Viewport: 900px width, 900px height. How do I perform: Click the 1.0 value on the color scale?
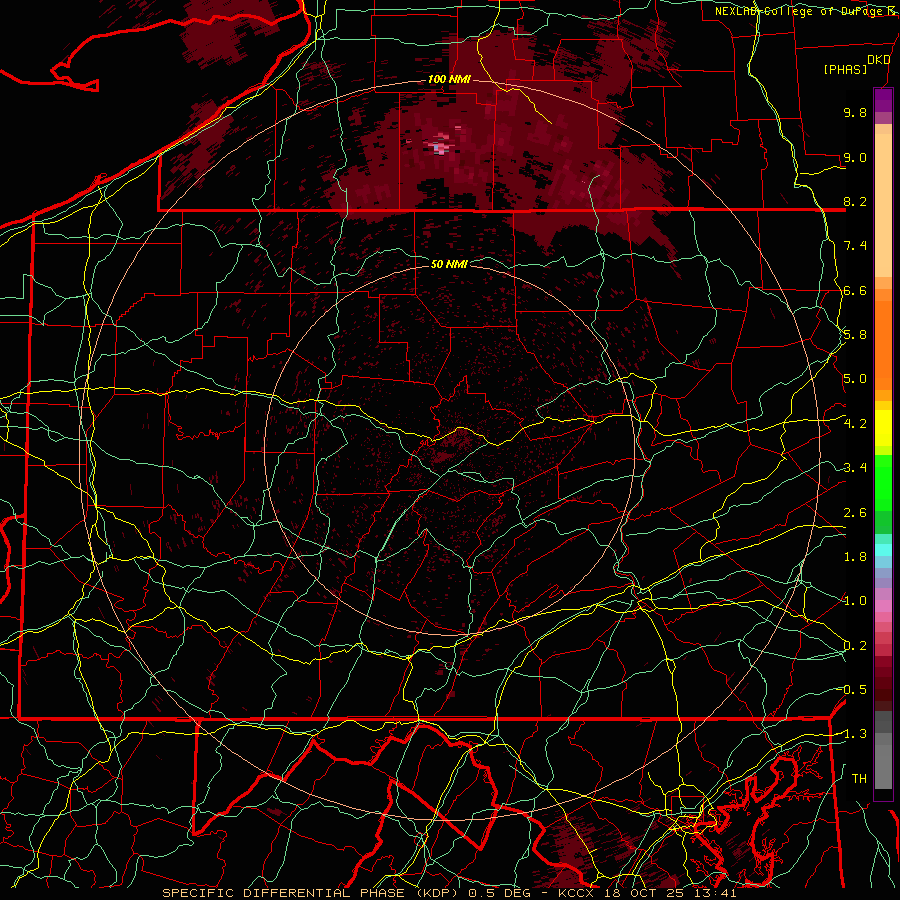point(855,601)
